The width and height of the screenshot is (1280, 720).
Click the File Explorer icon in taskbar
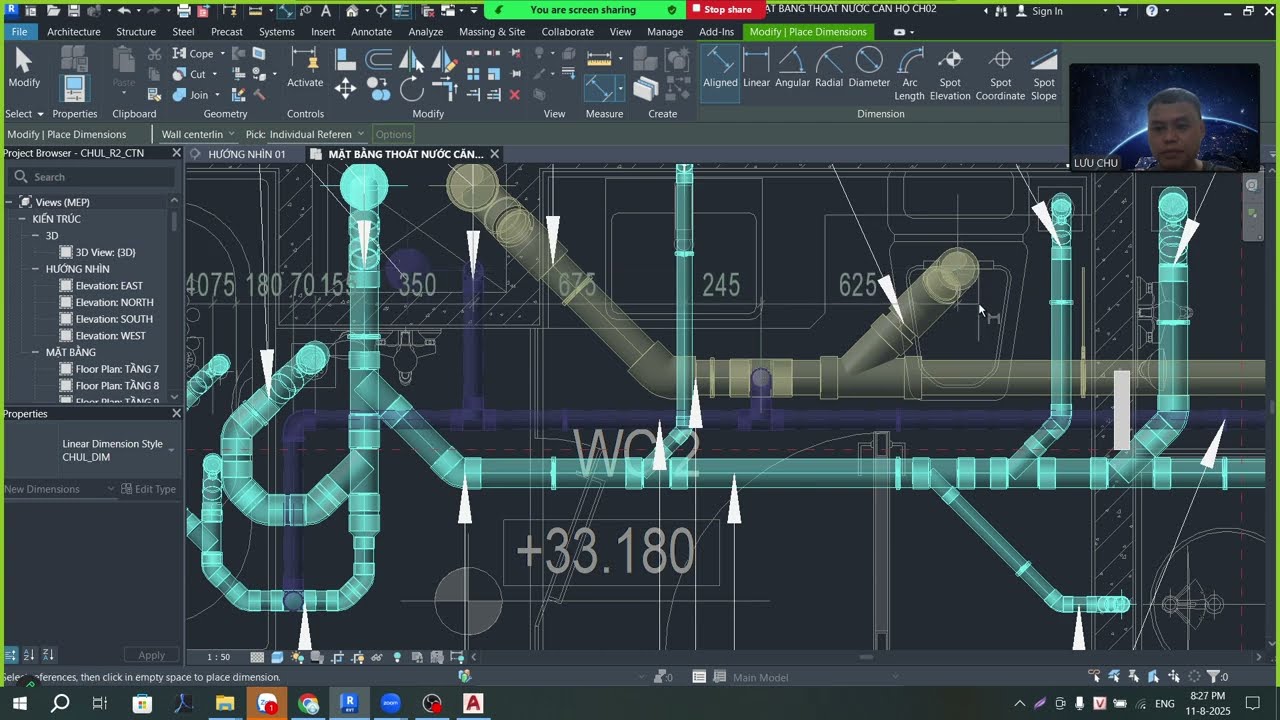[x=225, y=703]
